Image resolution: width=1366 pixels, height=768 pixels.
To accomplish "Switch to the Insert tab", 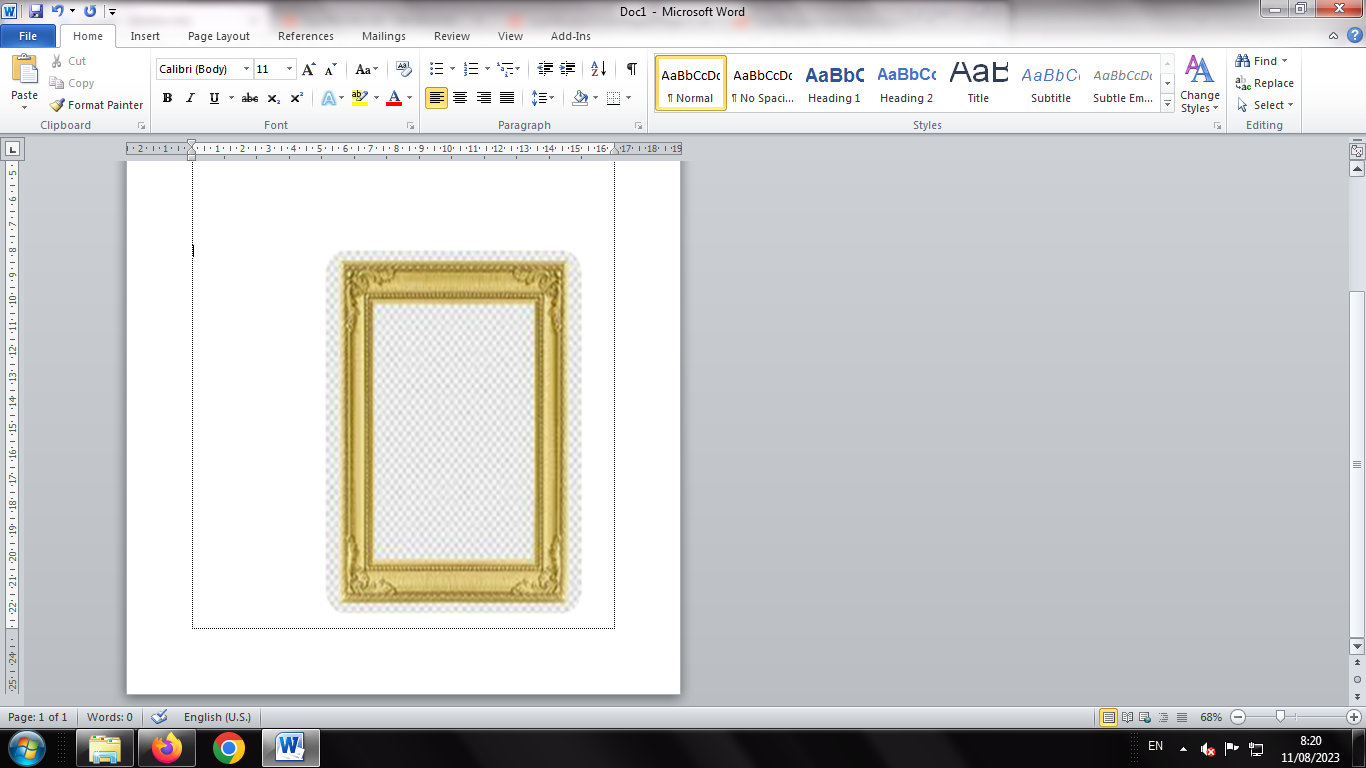I will (x=145, y=36).
